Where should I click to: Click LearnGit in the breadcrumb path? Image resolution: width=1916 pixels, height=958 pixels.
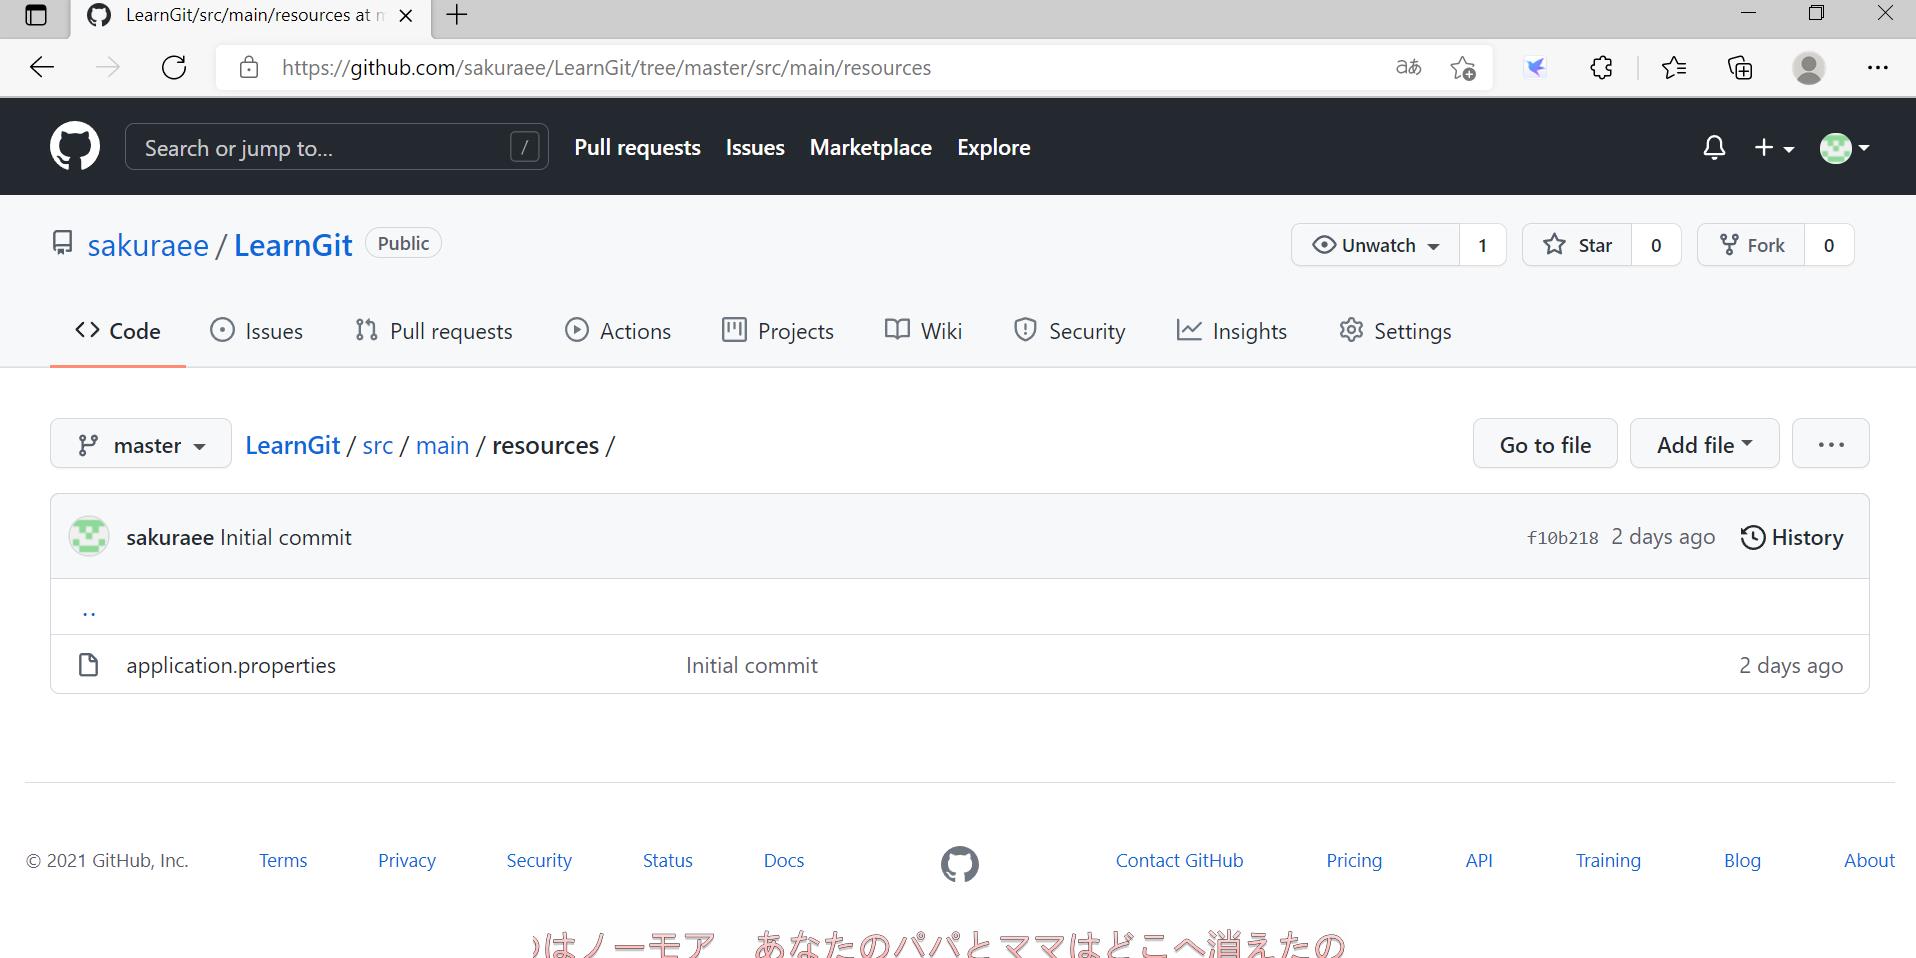(293, 445)
